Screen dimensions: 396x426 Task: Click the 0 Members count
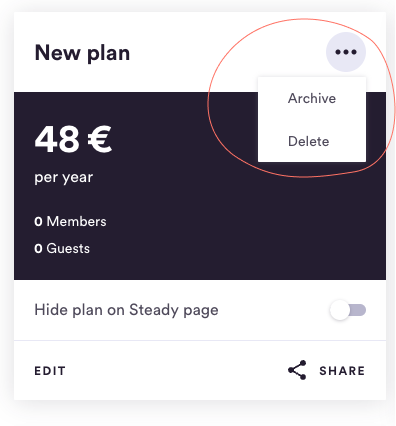coord(70,221)
